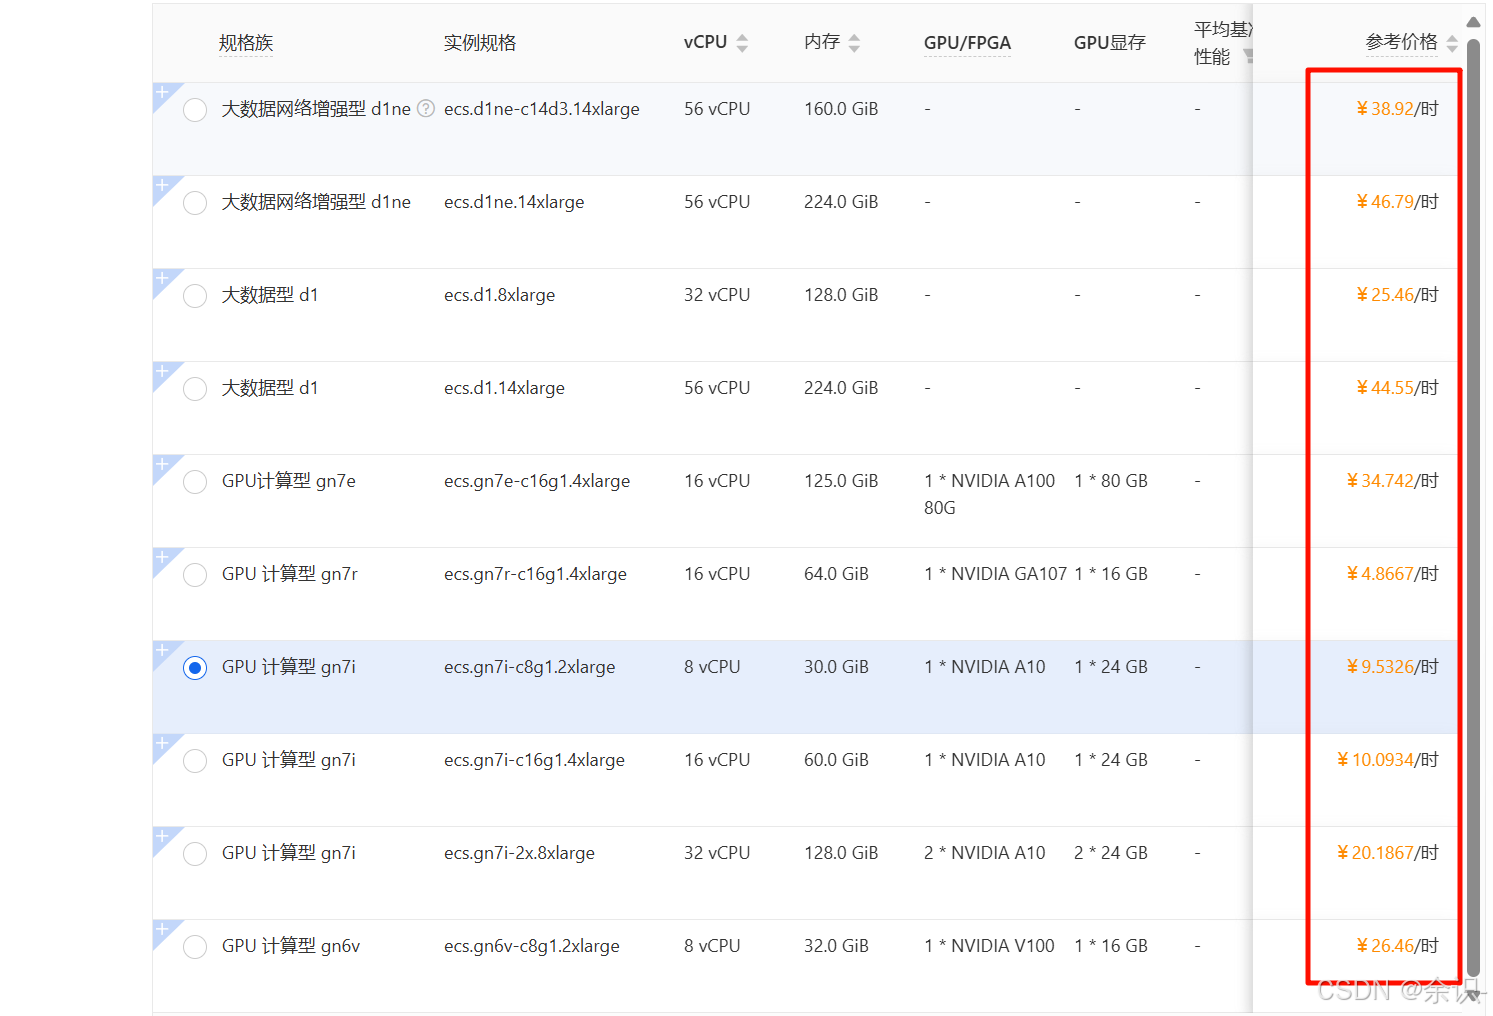Expand plus corner of ecs.gn7r-c16g1.4xlarge row

pyautogui.click(x=162, y=557)
